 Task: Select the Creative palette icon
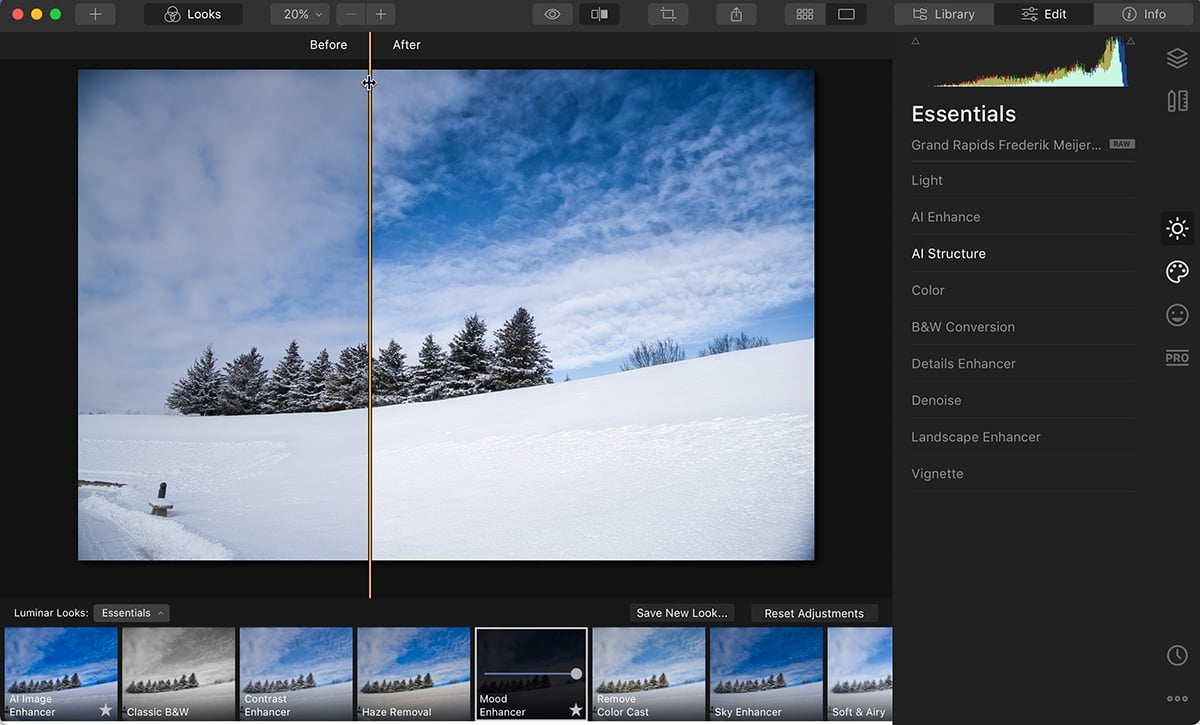point(1176,271)
